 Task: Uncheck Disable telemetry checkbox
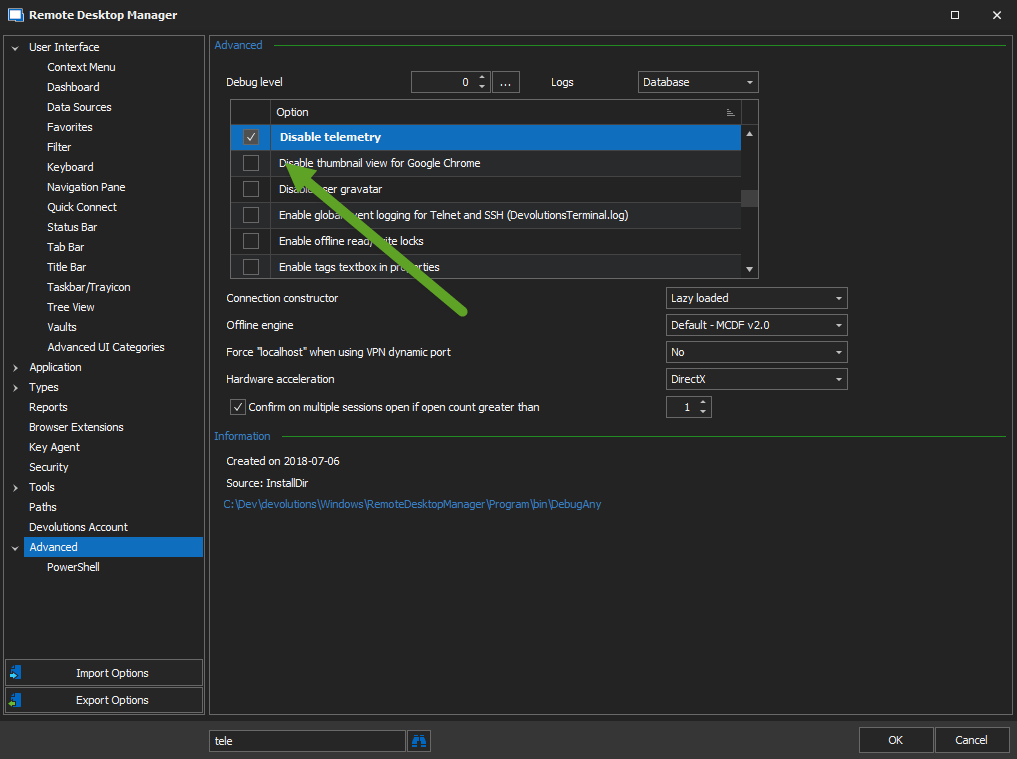pyautogui.click(x=251, y=137)
